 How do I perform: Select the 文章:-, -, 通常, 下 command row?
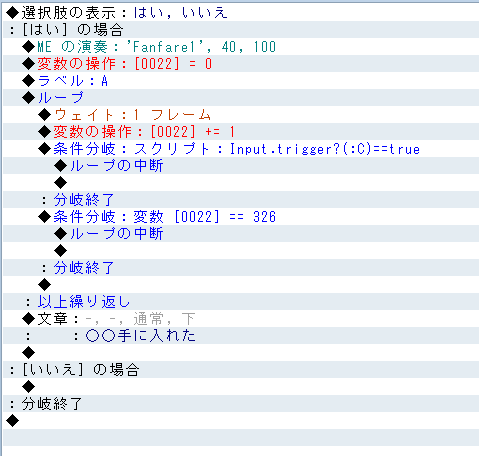pos(241,319)
